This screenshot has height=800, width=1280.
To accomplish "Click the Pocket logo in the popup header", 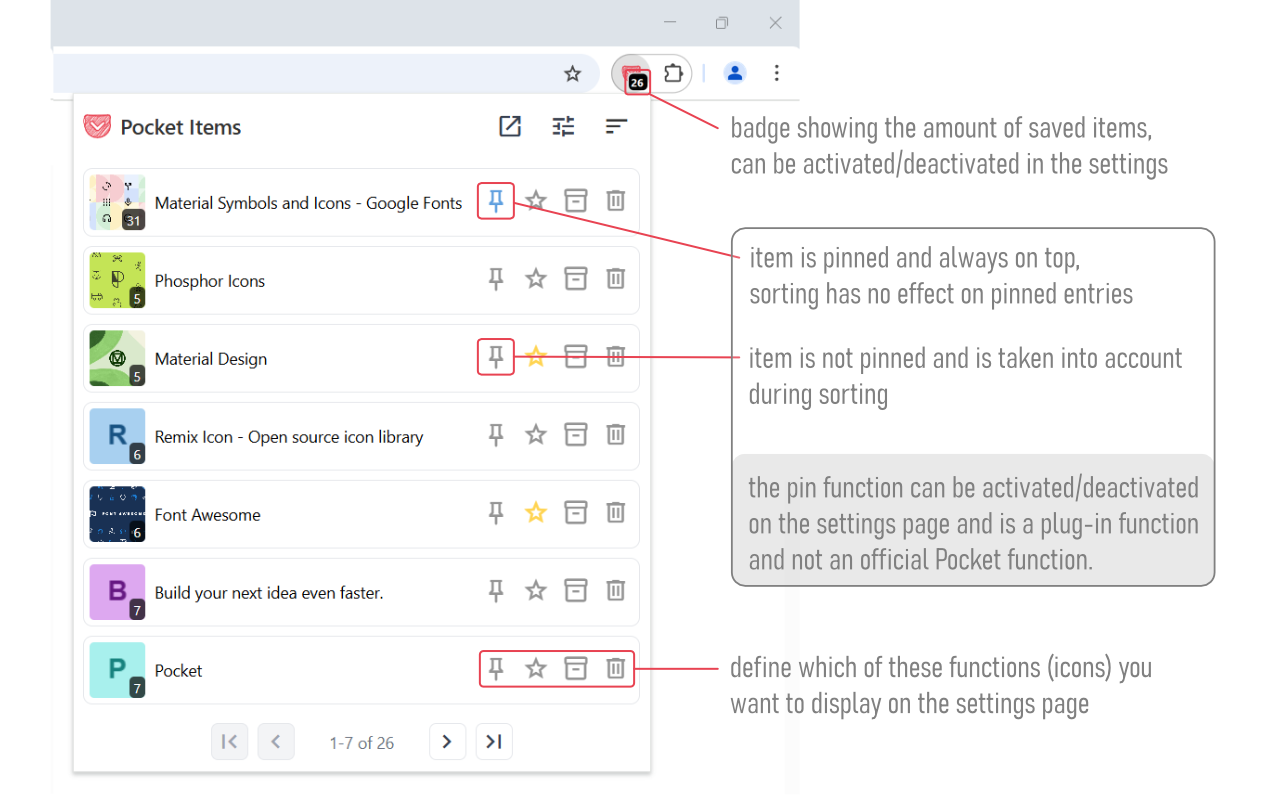I will (x=96, y=126).
